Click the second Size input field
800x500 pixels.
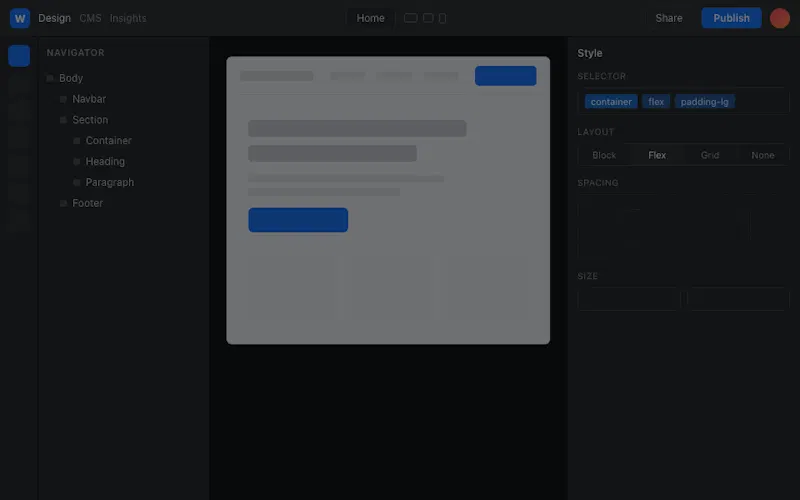point(738,299)
